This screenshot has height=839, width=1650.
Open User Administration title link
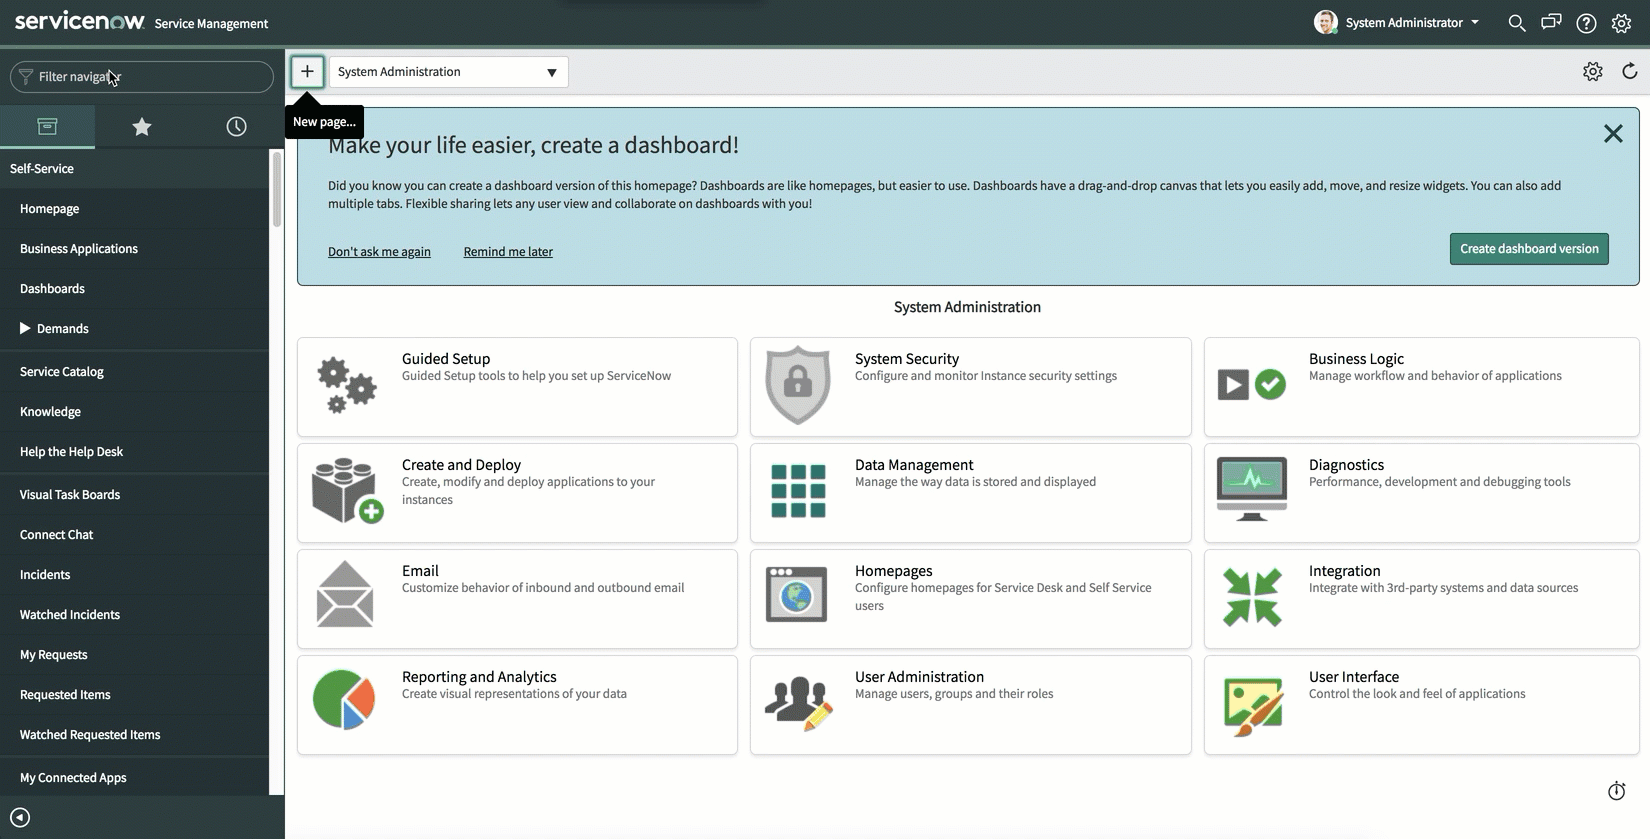tap(919, 677)
